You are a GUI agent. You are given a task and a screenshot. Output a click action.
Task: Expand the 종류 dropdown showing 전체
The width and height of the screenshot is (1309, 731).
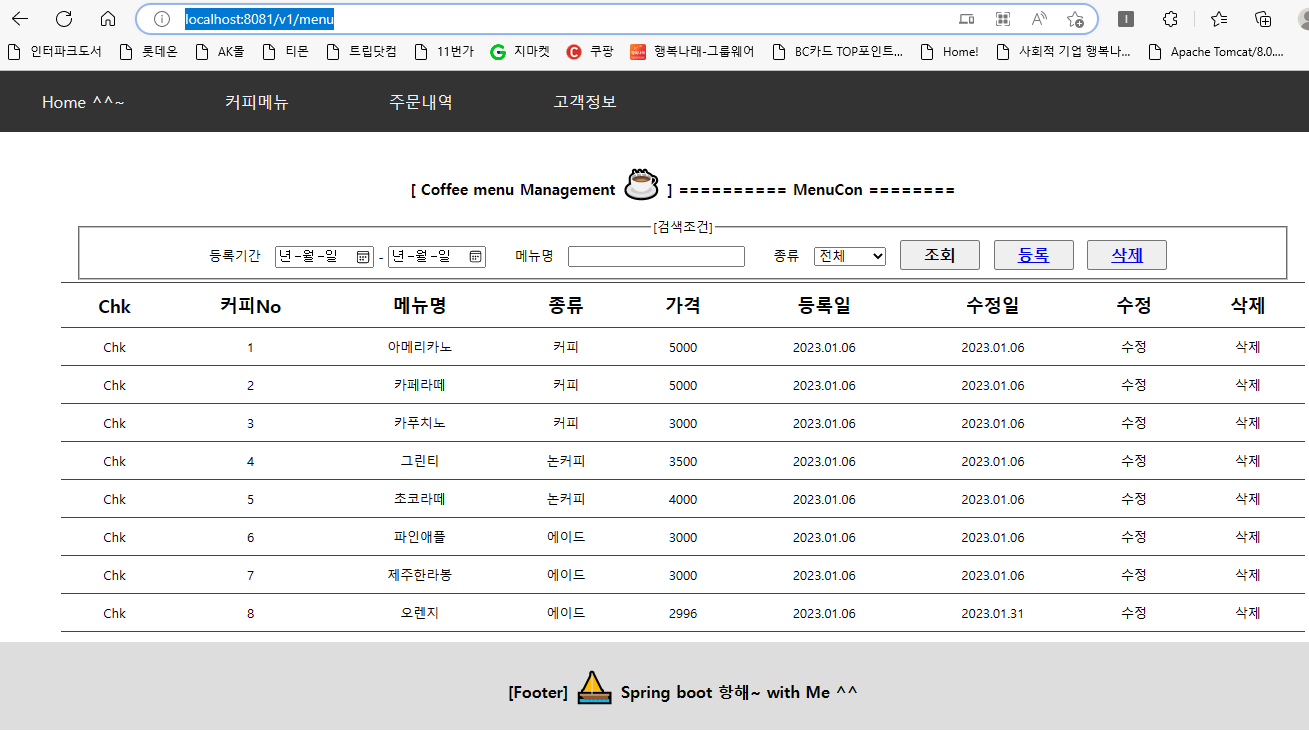(850, 256)
